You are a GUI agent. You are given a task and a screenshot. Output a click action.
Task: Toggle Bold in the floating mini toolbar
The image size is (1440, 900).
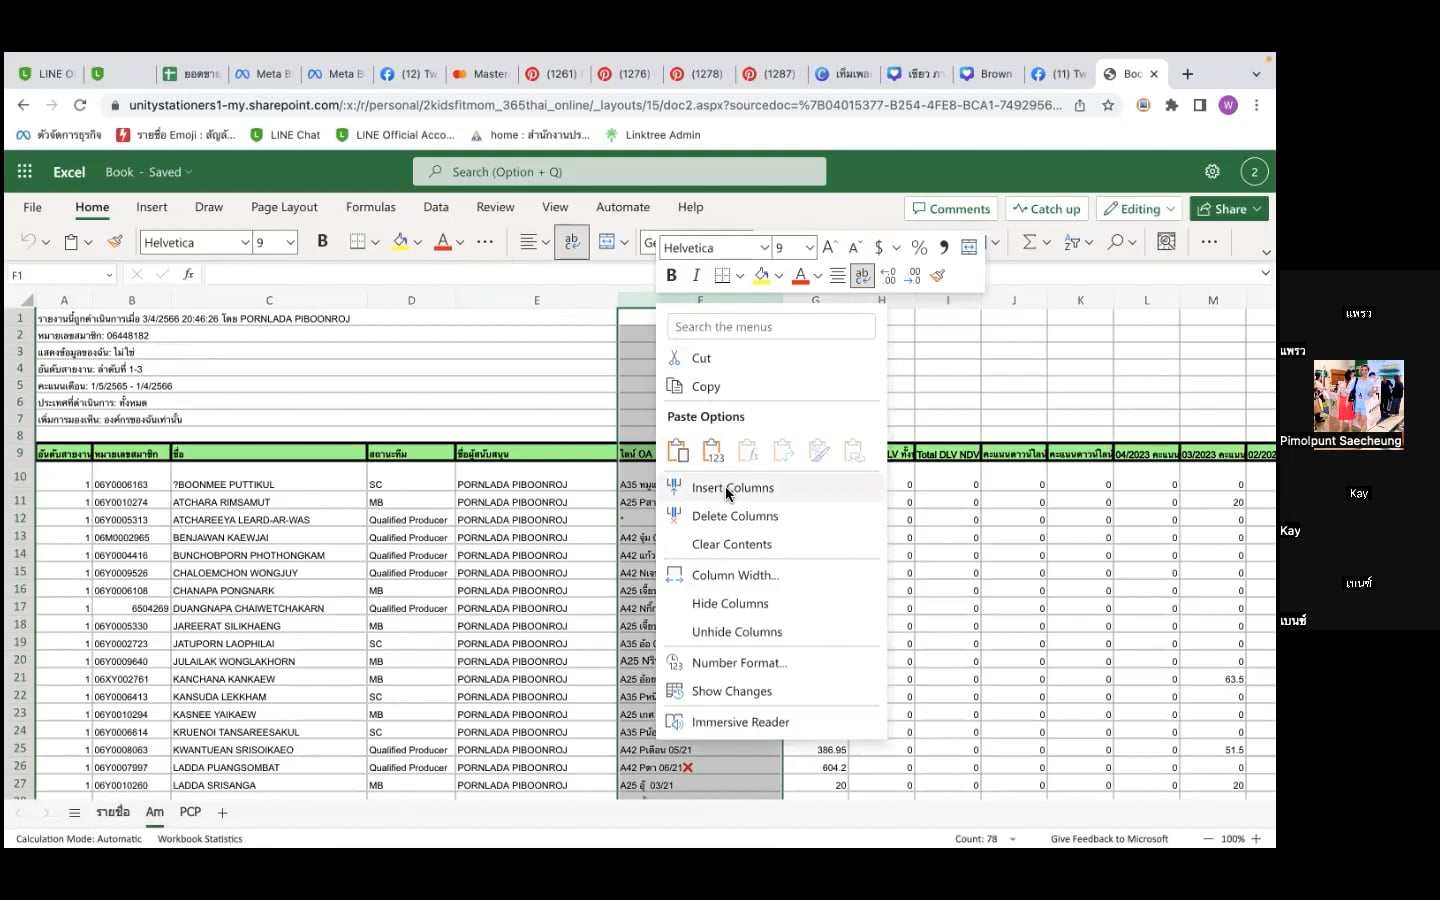tap(671, 276)
